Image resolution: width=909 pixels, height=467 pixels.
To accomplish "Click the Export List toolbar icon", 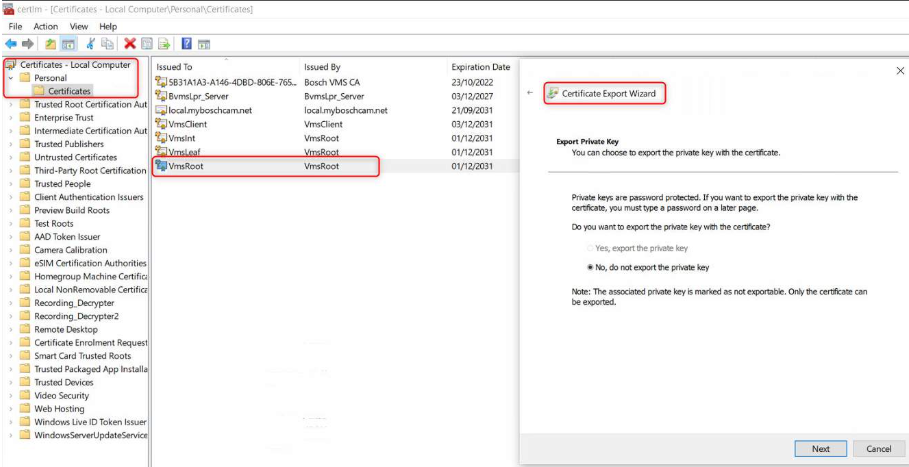I will click(164, 44).
